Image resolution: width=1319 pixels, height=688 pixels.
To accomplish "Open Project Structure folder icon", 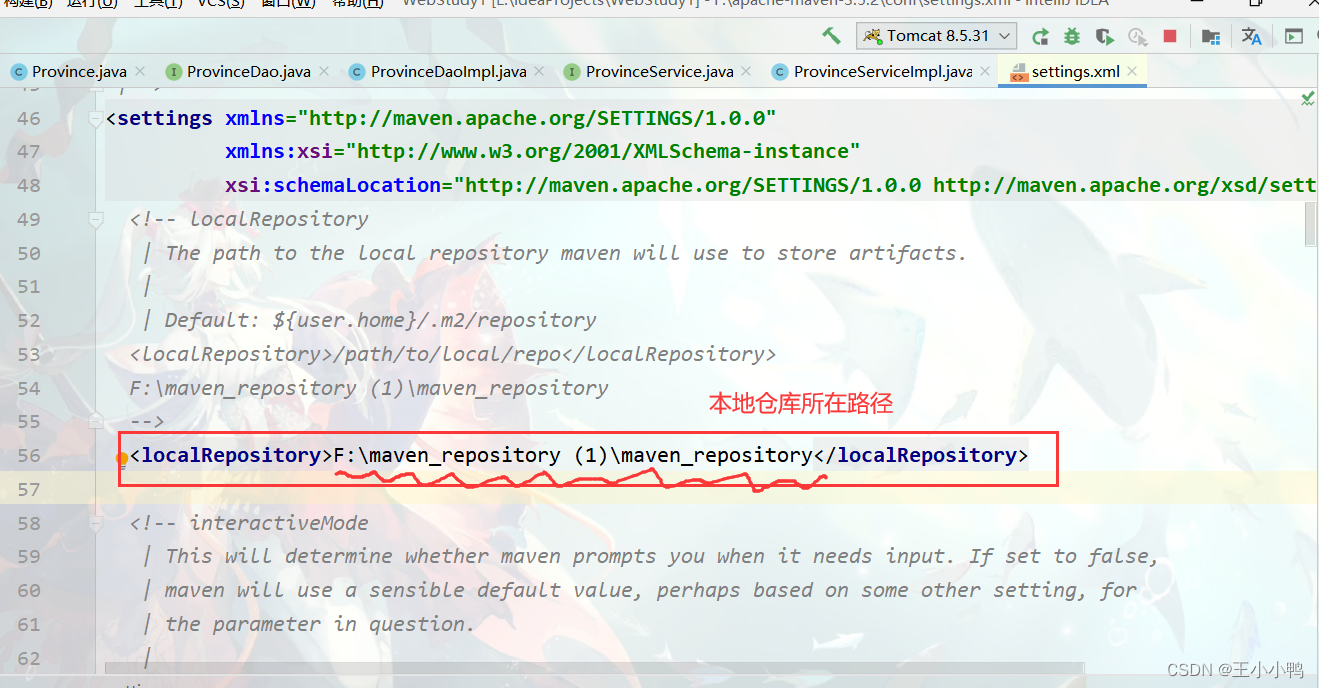I will click(1210, 37).
